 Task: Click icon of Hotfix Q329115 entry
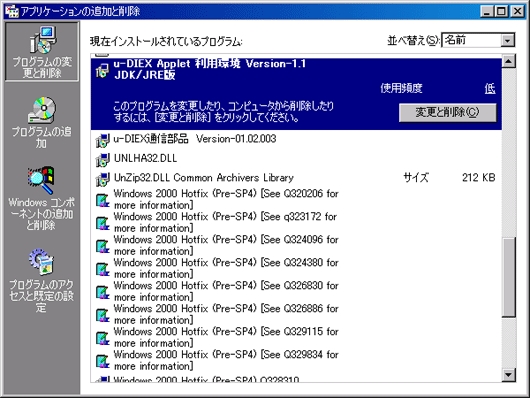point(103,338)
